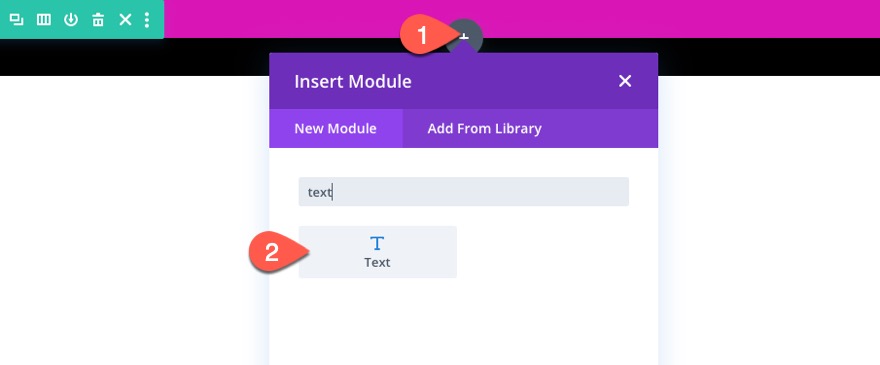Viewport: 880px width, 365px height.
Task: Click the white page area right of the dialog
Action: [769, 220]
